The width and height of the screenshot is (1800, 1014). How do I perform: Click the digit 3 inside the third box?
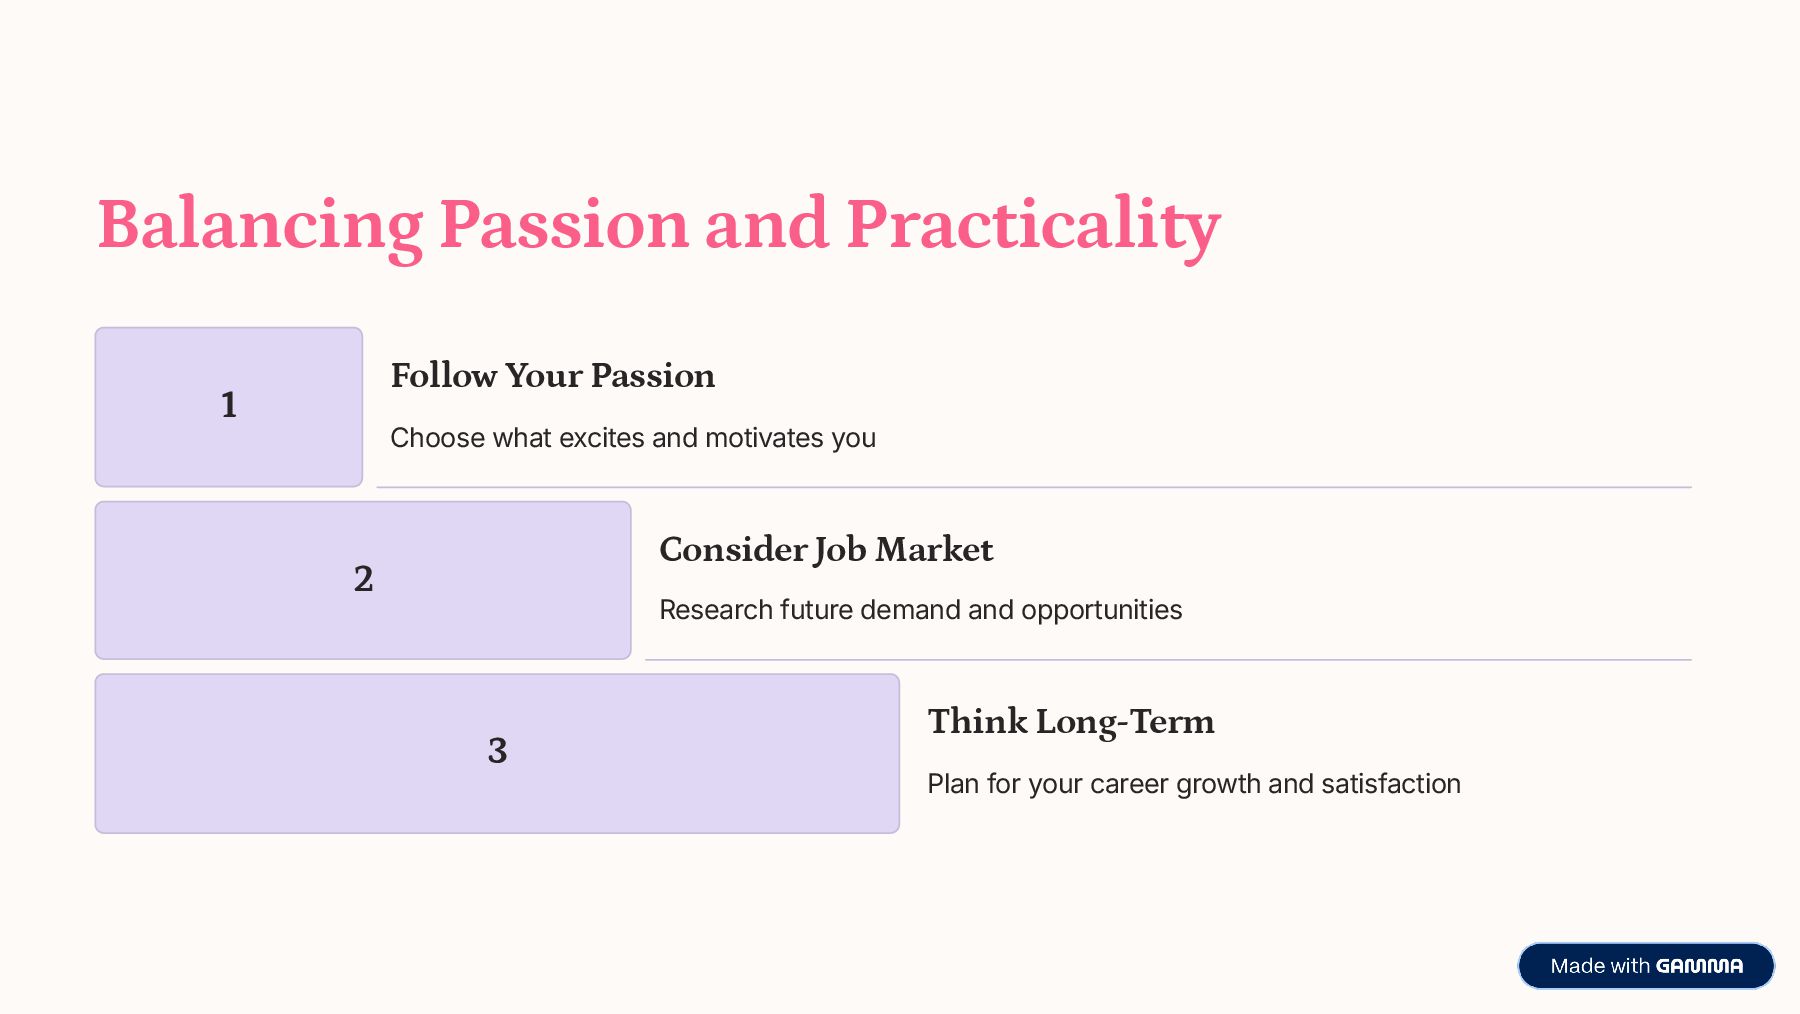point(497,751)
